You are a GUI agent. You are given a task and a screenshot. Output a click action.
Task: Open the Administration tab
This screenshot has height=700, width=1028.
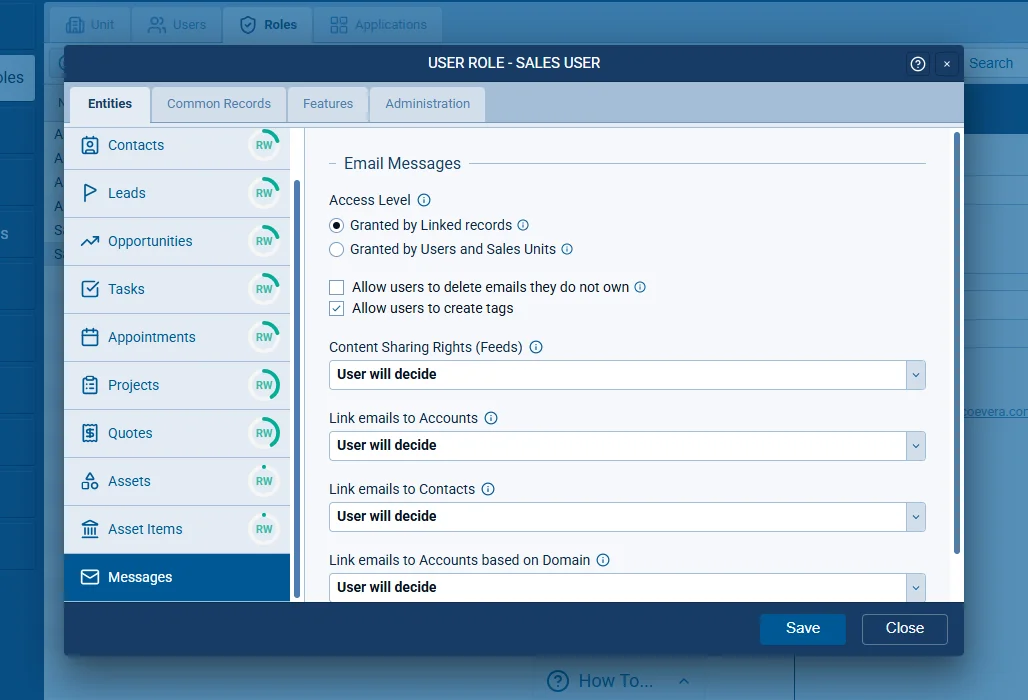tap(427, 104)
